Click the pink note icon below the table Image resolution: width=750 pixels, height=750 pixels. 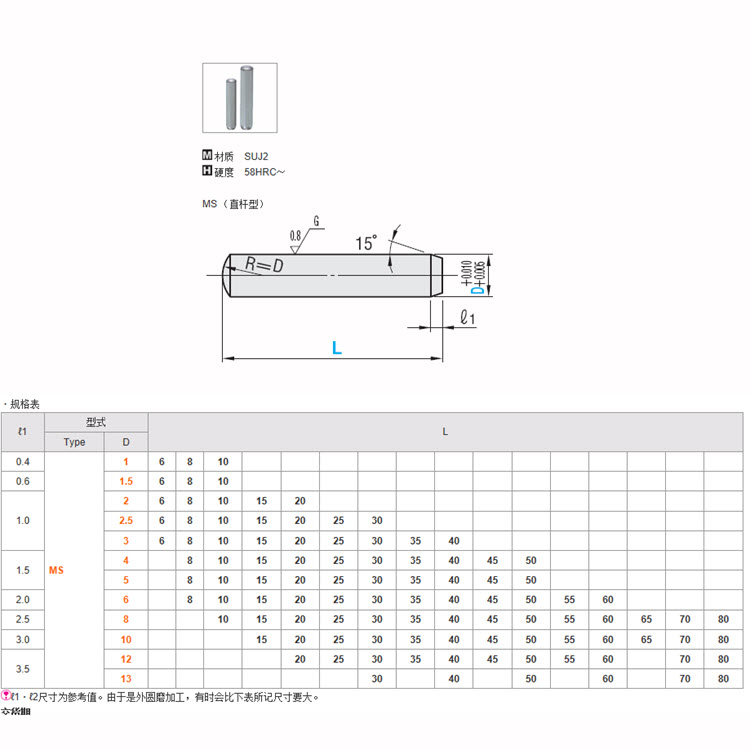point(6,695)
